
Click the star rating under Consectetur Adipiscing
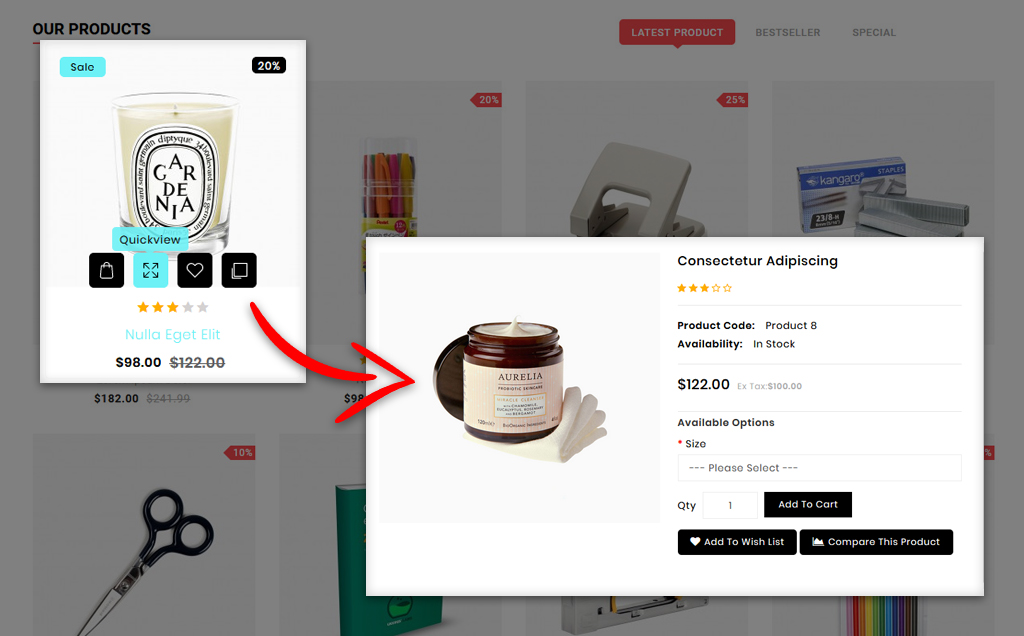pyautogui.click(x=705, y=288)
